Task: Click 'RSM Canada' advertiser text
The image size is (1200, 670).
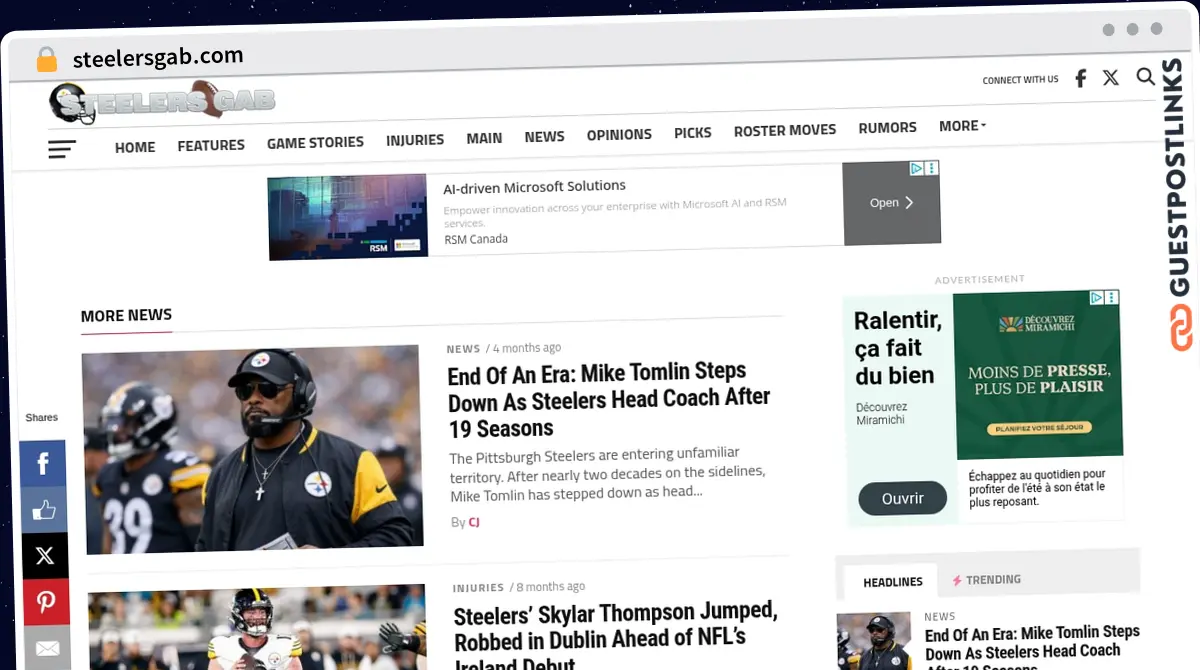Action: 476,239
